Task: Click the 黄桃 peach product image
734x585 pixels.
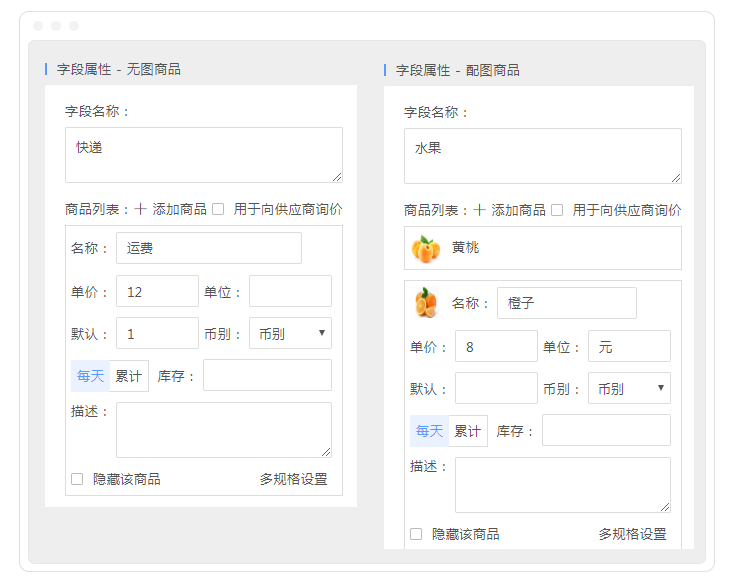Action: pyautogui.click(x=426, y=248)
